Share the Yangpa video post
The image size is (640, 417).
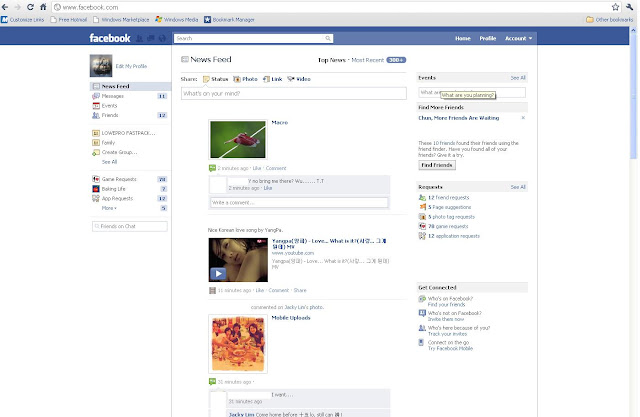click(x=300, y=291)
